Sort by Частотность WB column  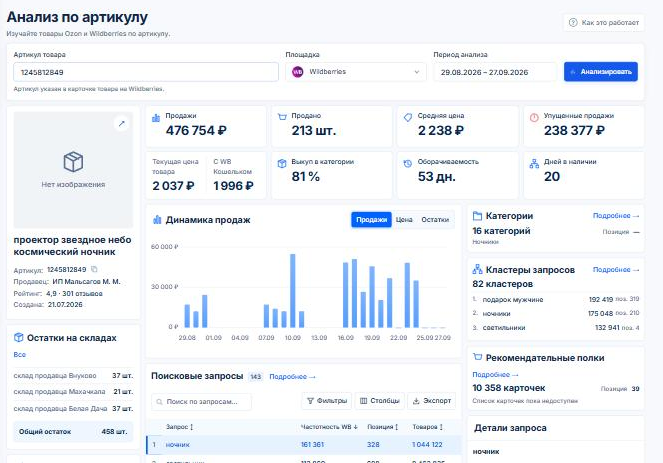pos(329,427)
